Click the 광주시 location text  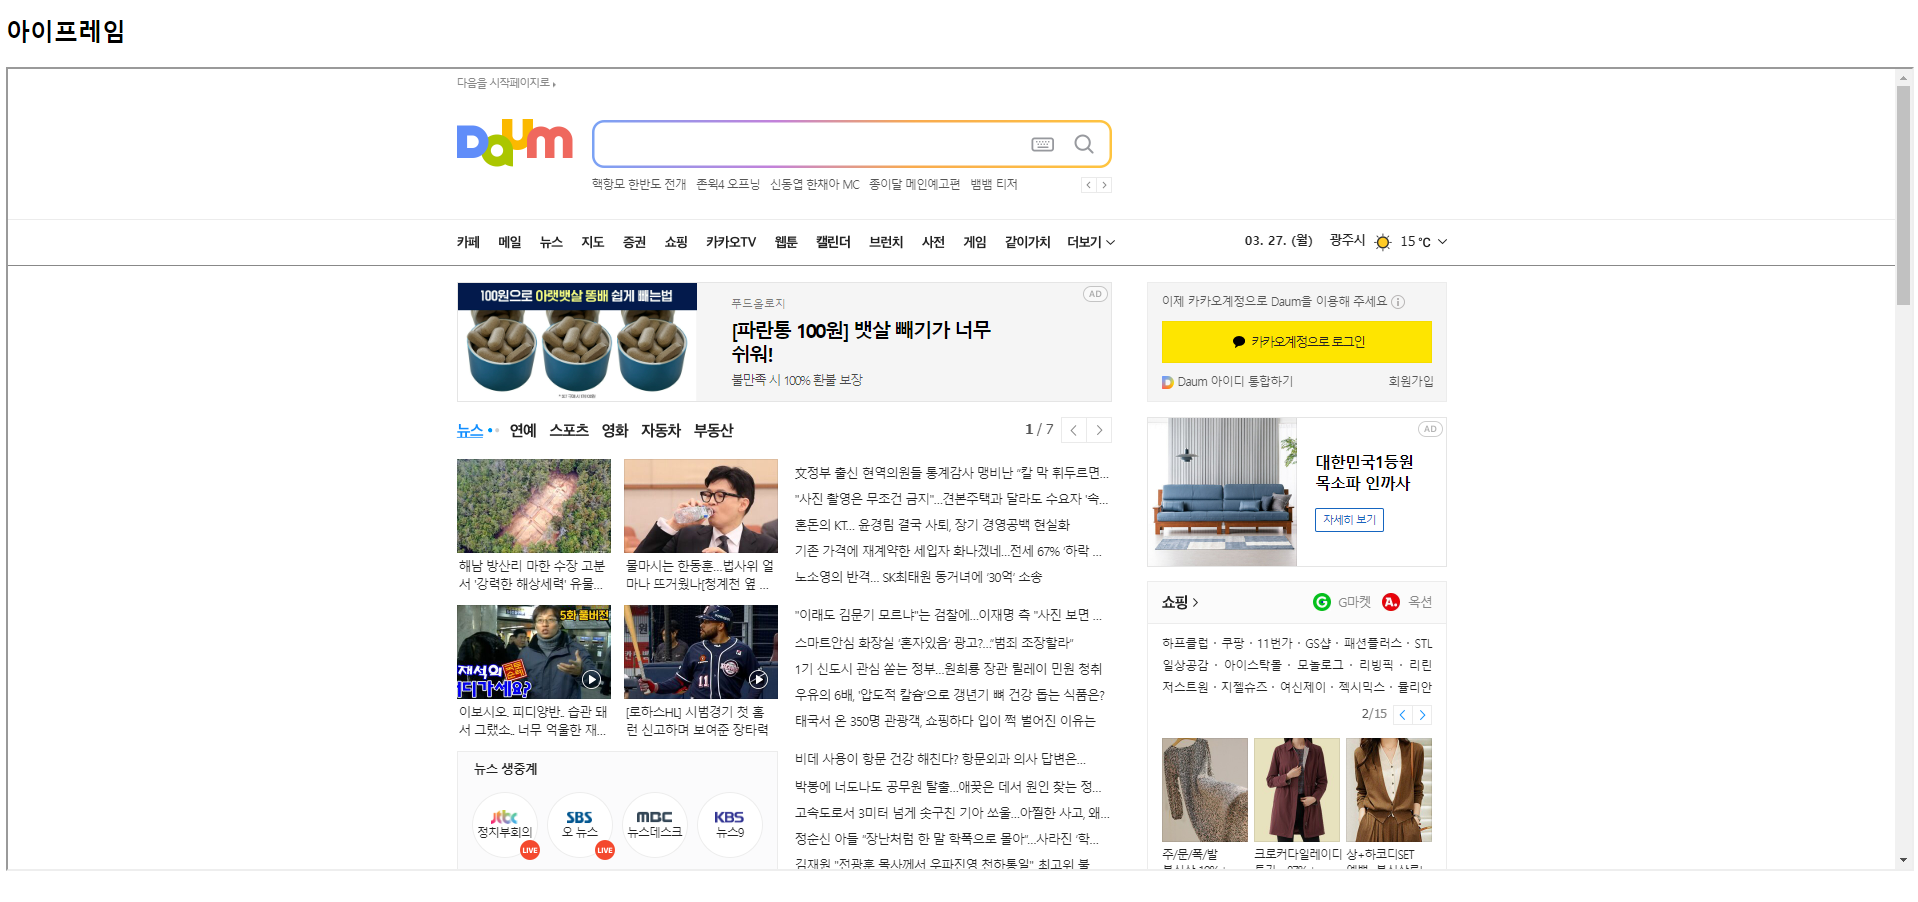tap(1347, 241)
